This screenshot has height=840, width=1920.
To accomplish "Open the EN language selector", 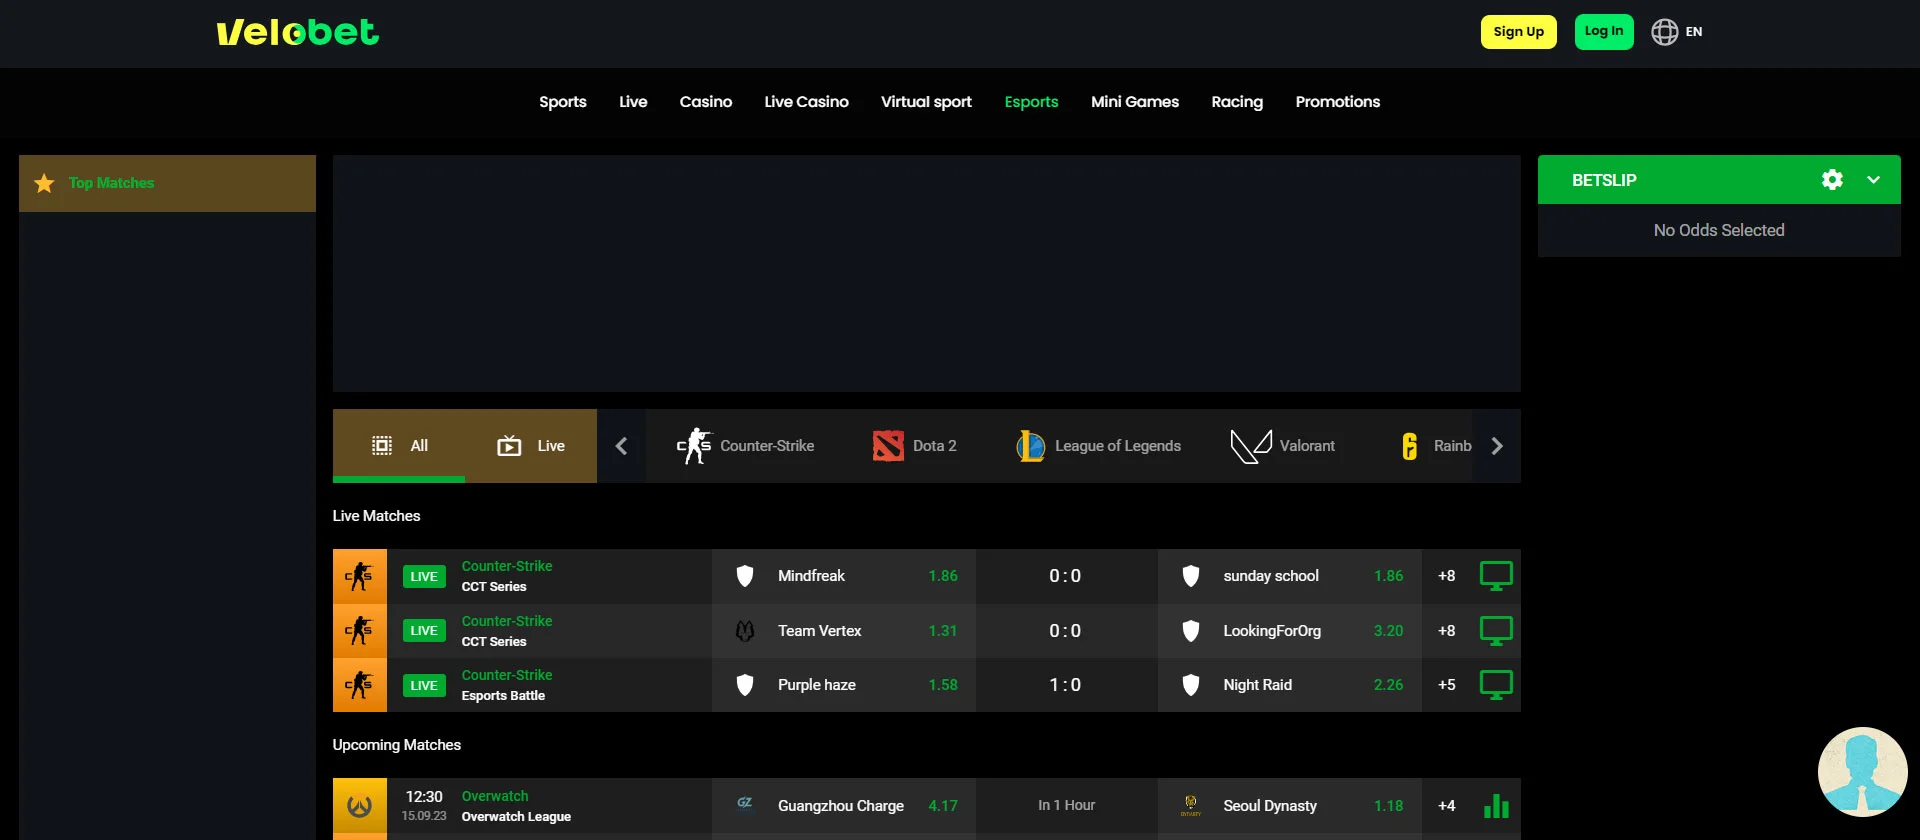I will (x=1693, y=32).
